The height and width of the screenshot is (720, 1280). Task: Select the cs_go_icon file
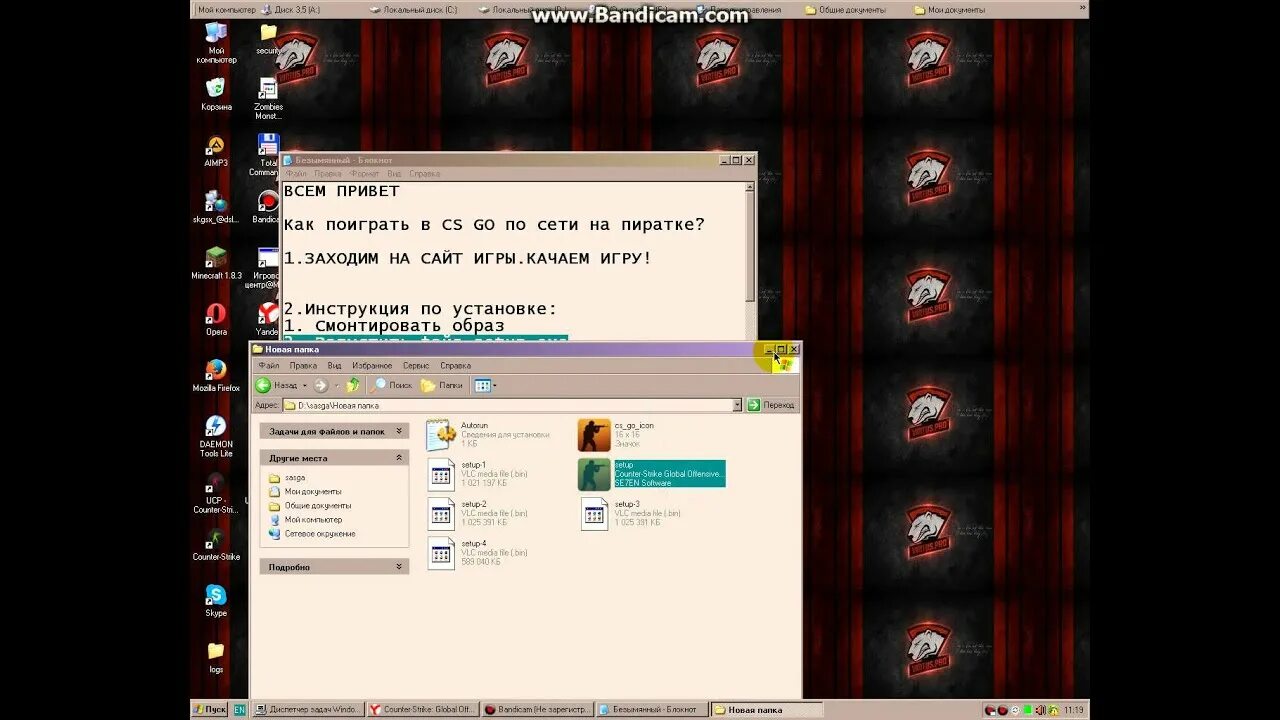click(x=617, y=434)
